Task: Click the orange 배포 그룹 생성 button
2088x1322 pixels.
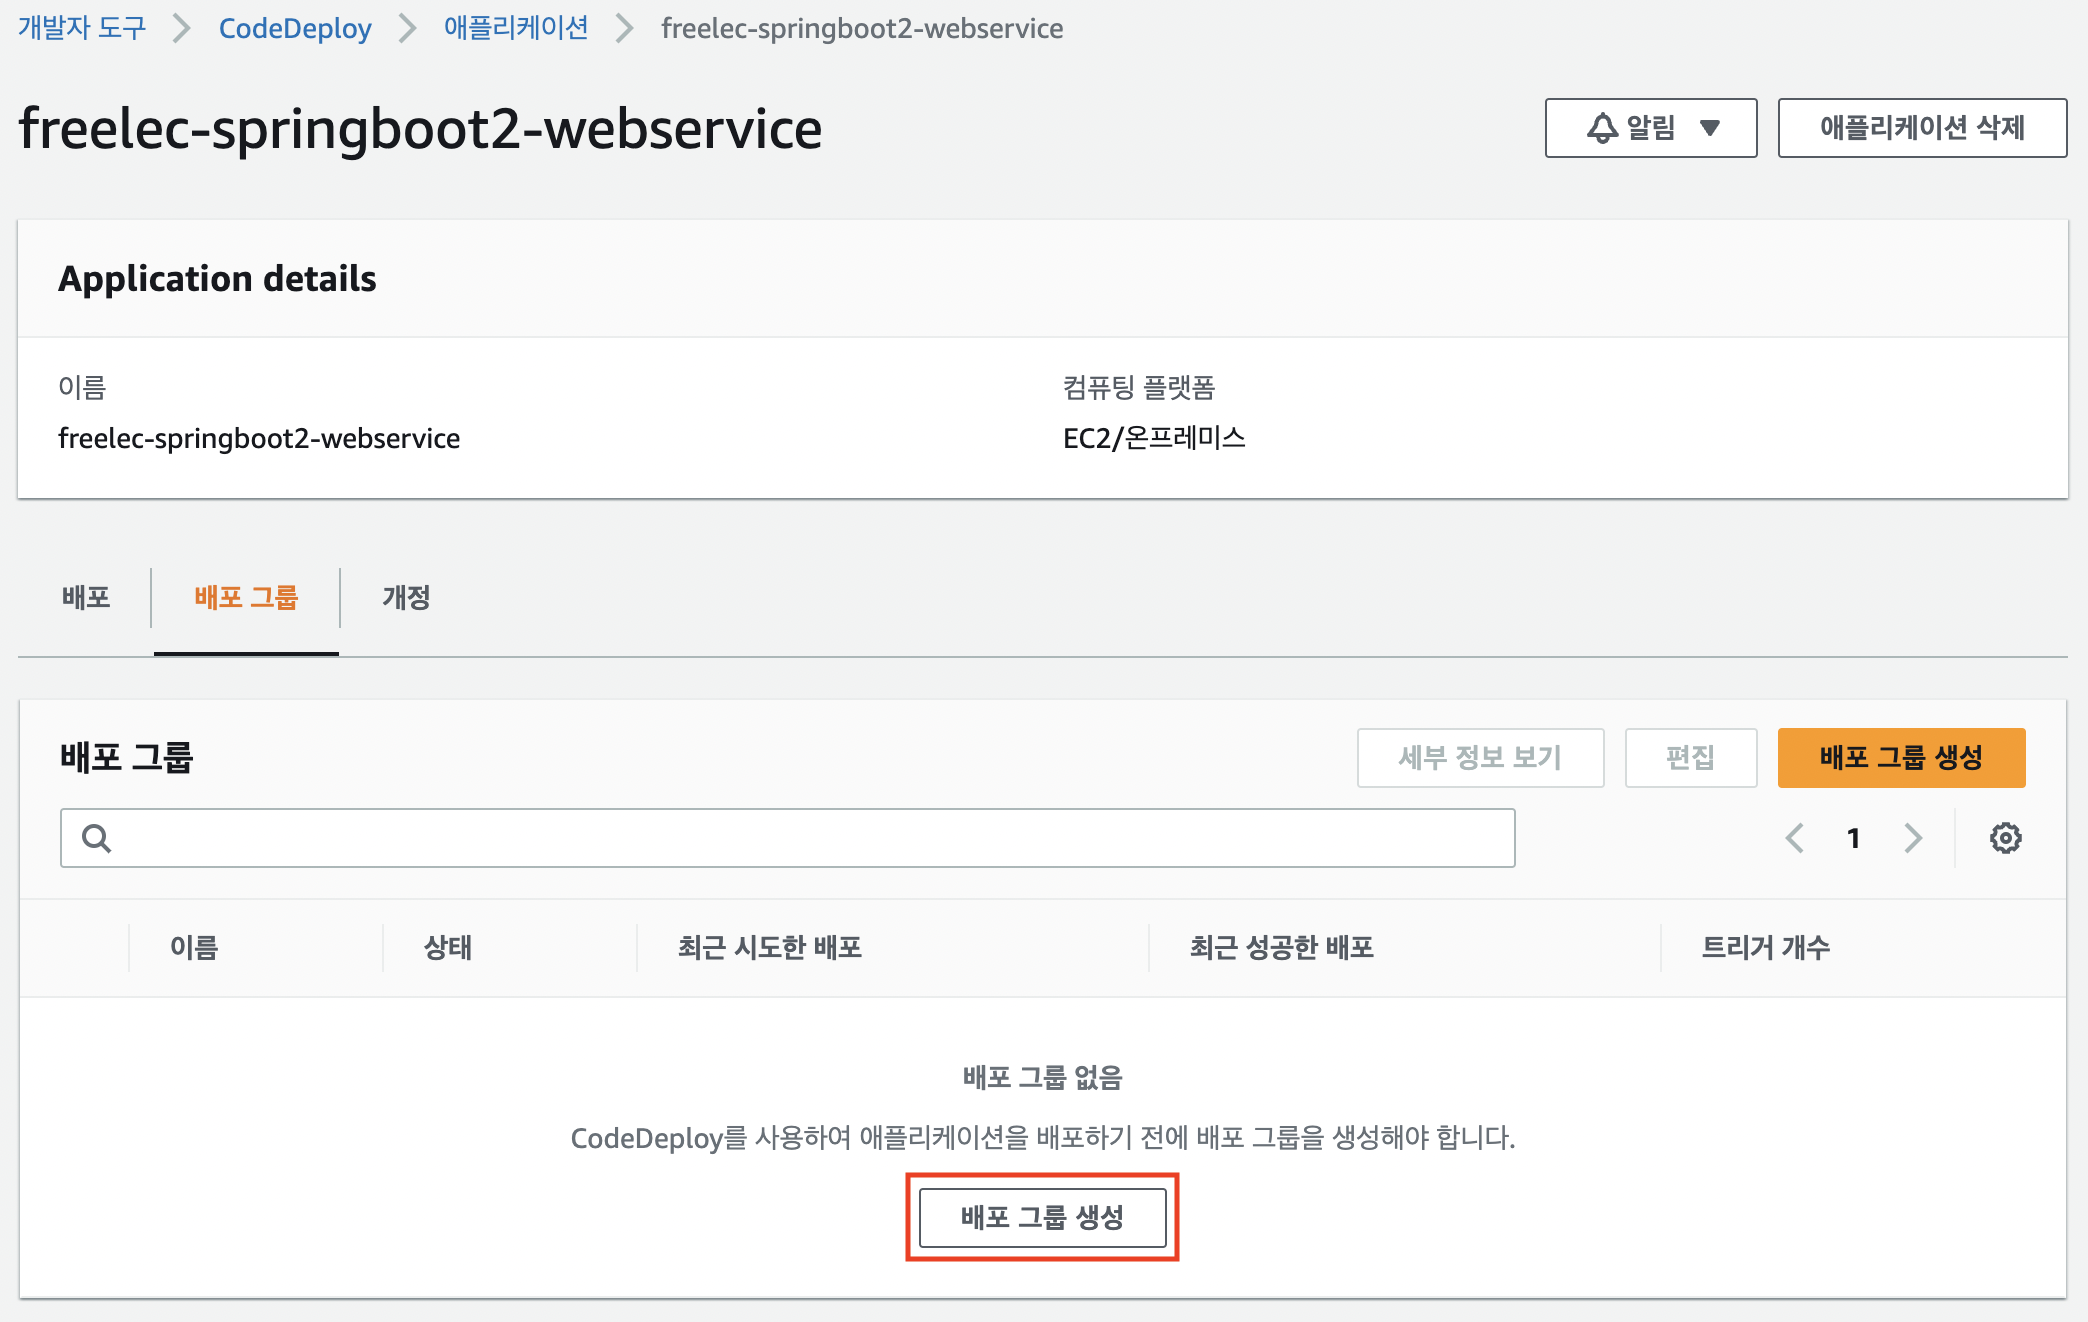Action: 1901,757
